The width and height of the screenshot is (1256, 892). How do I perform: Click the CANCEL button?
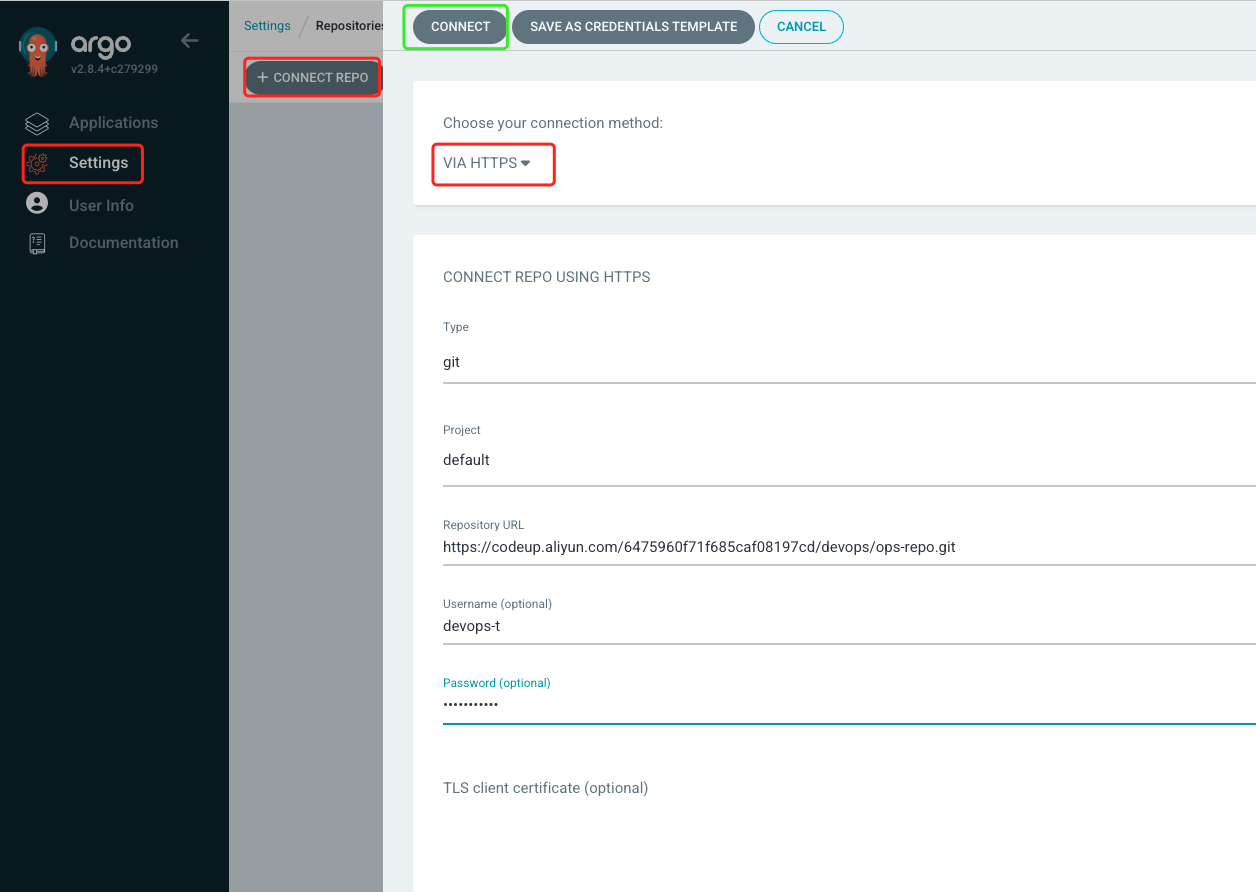801,27
